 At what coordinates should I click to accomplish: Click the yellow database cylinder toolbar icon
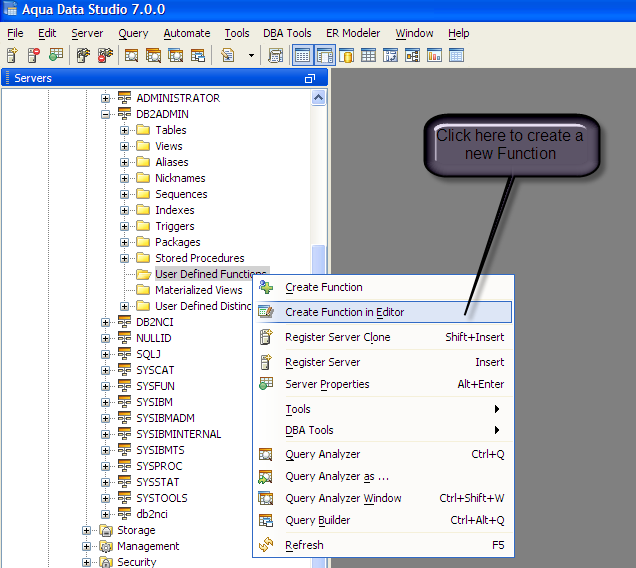(x=346, y=55)
